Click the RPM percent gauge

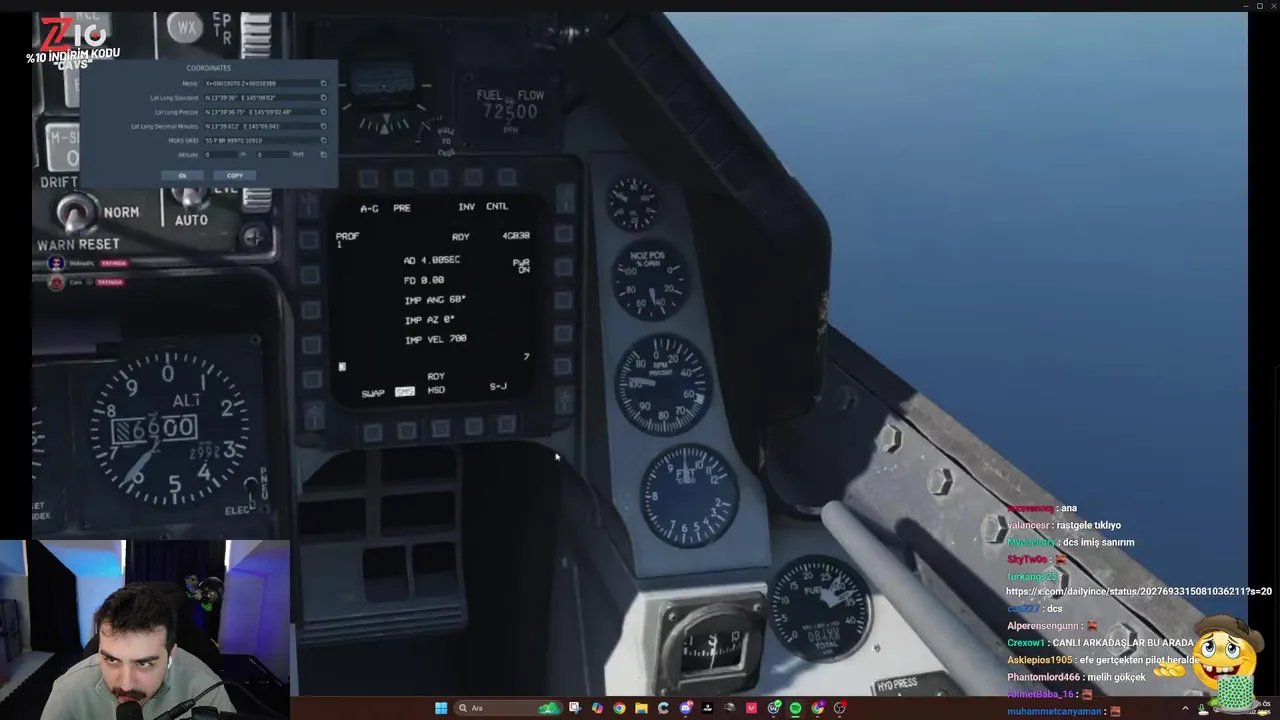(x=662, y=385)
